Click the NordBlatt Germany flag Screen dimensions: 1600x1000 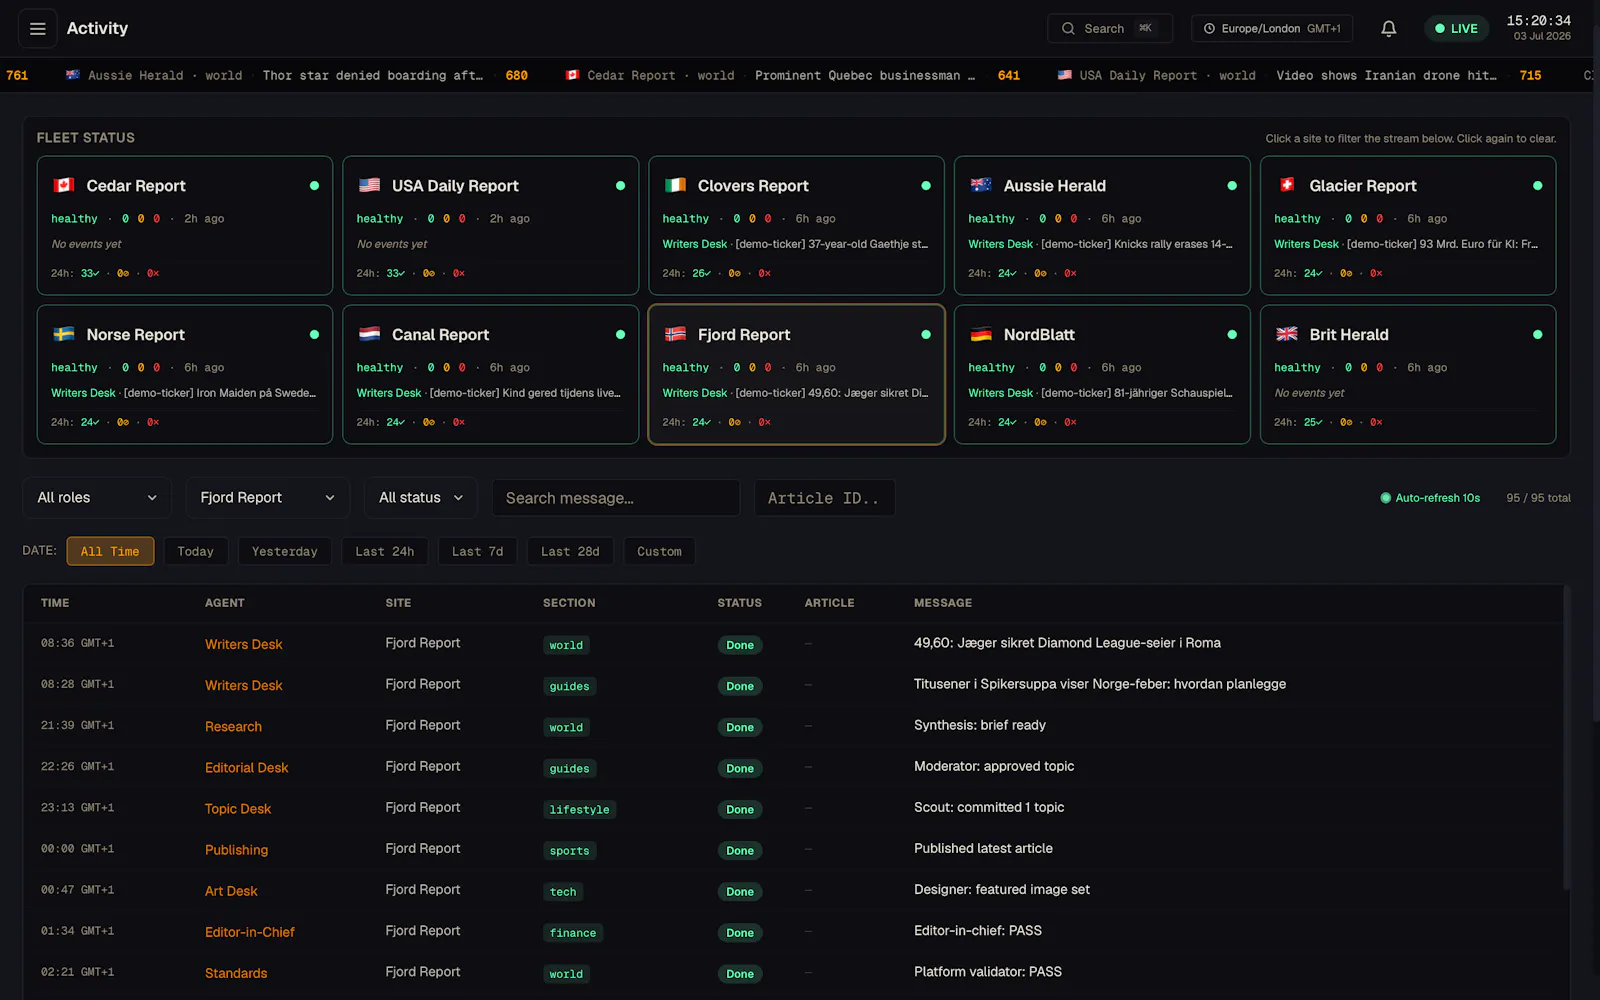pyautogui.click(x=981, y=334)
